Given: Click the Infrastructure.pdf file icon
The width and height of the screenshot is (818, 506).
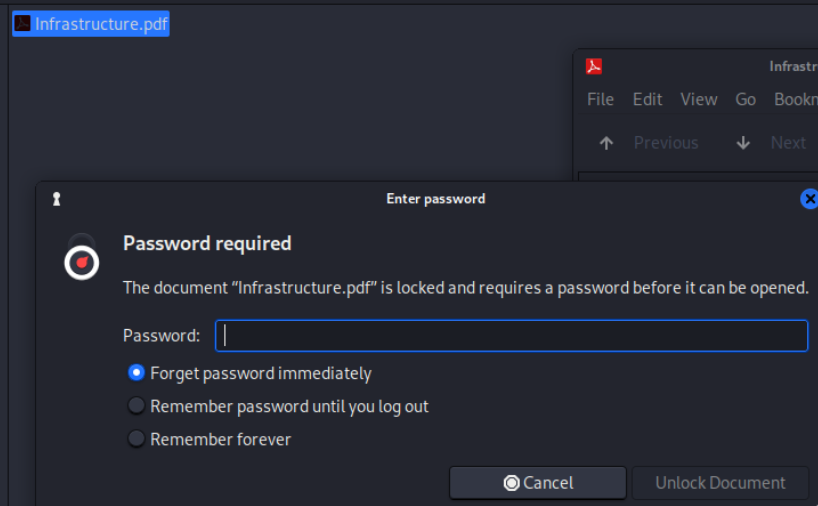Looking at the screenshot, I should [22, 24].
